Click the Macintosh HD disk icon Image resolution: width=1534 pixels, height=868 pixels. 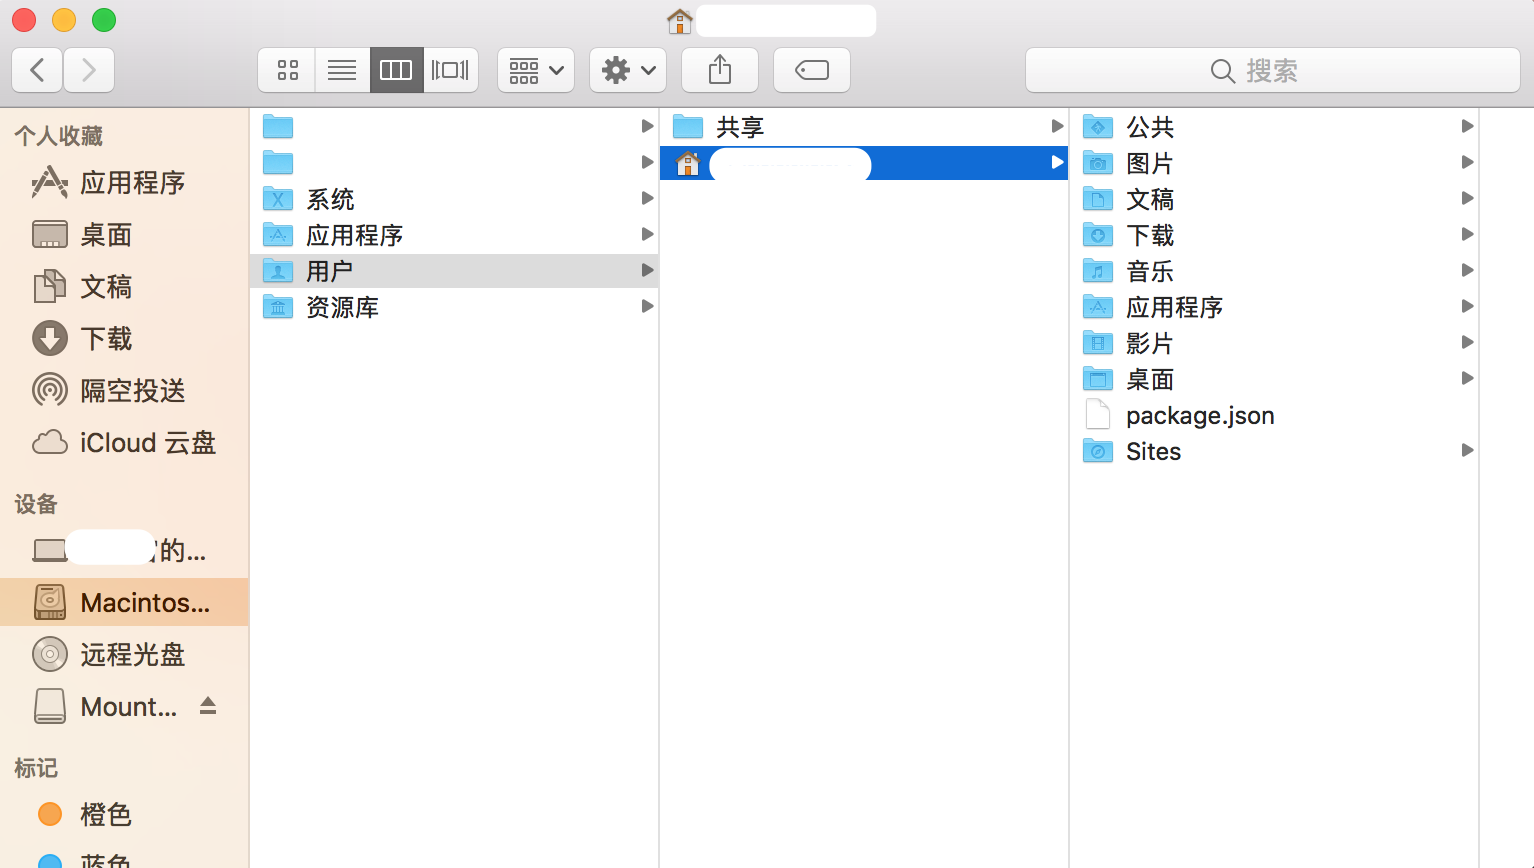pos(50,602)
